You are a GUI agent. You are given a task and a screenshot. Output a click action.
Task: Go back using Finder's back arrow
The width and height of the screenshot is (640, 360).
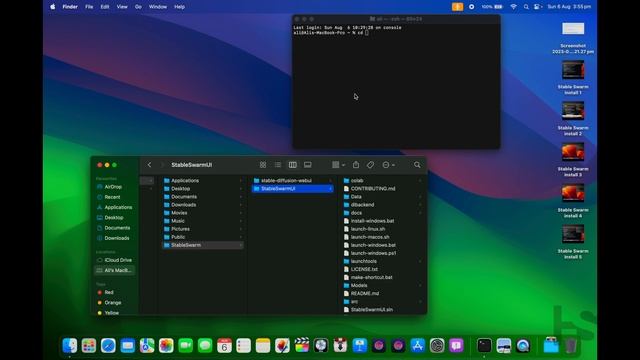(x=149, y=165)
